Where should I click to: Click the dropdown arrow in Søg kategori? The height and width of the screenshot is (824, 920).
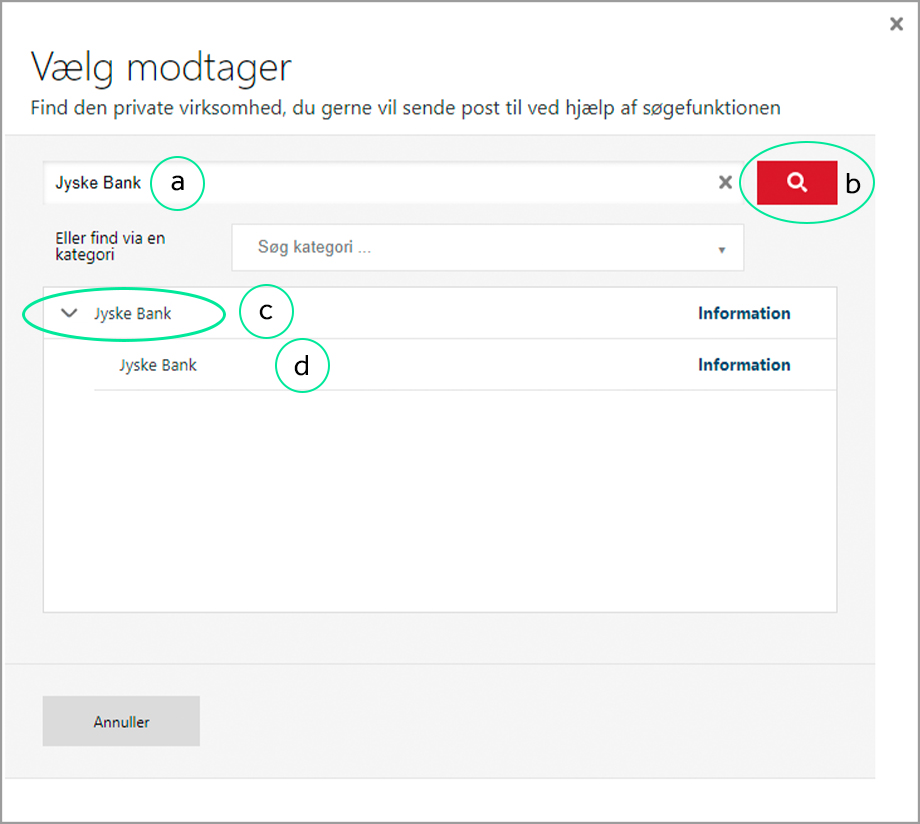pos(722,250)
